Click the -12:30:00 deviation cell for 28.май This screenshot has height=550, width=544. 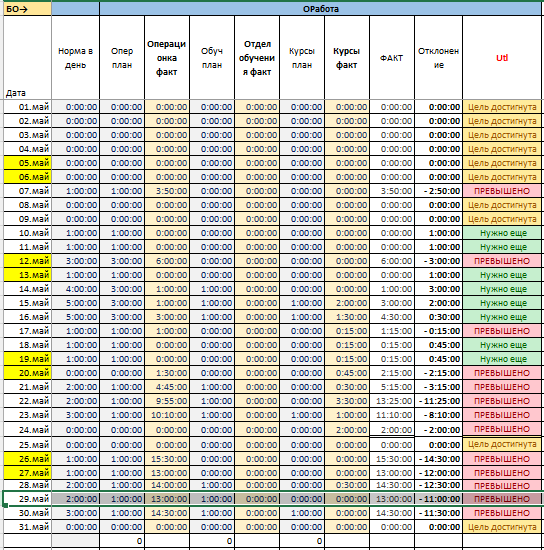point(438,485)
